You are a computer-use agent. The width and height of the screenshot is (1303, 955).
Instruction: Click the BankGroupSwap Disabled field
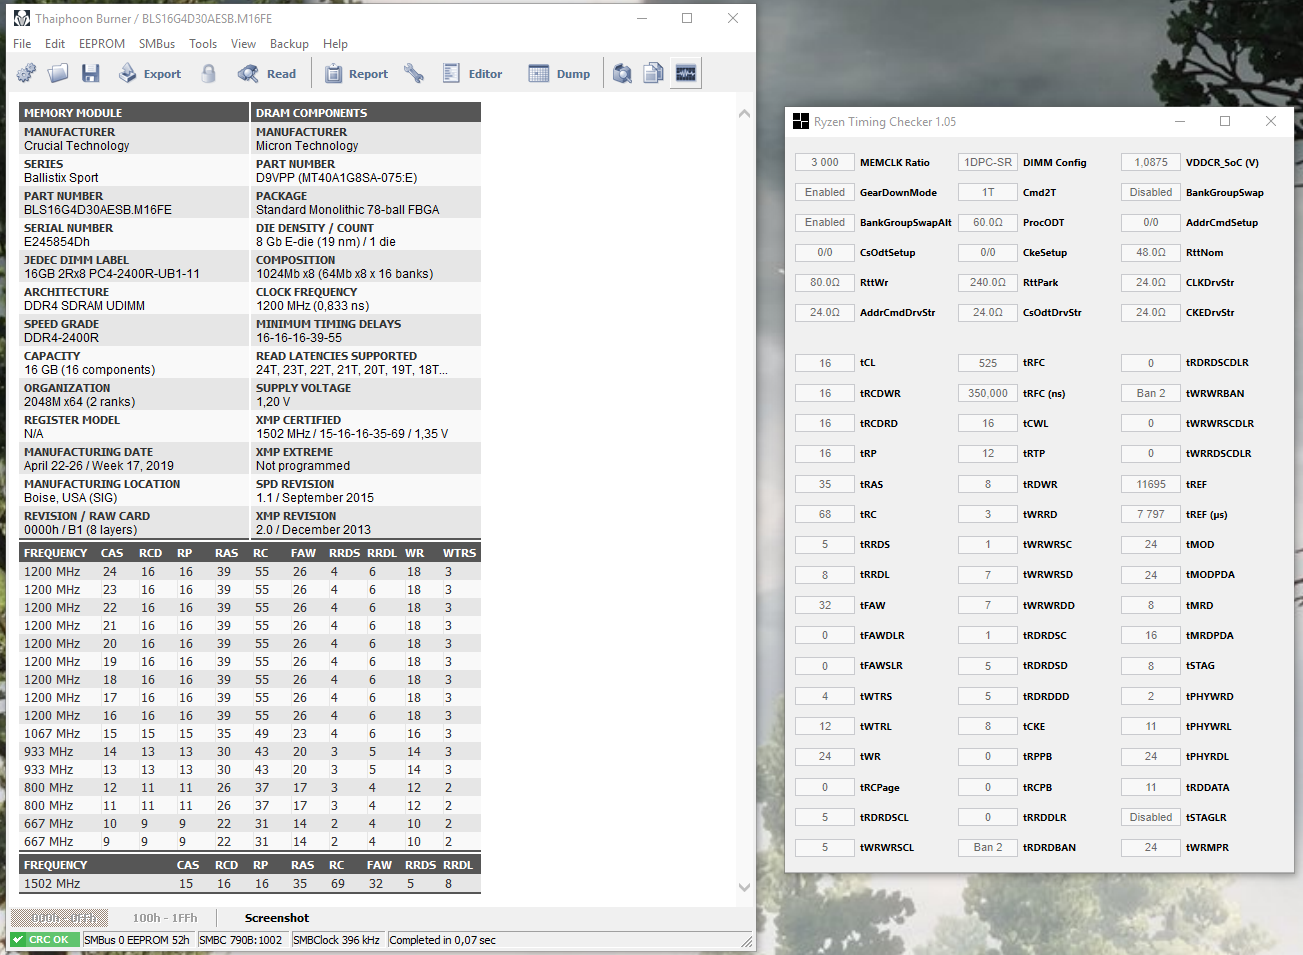(1151, 192)
